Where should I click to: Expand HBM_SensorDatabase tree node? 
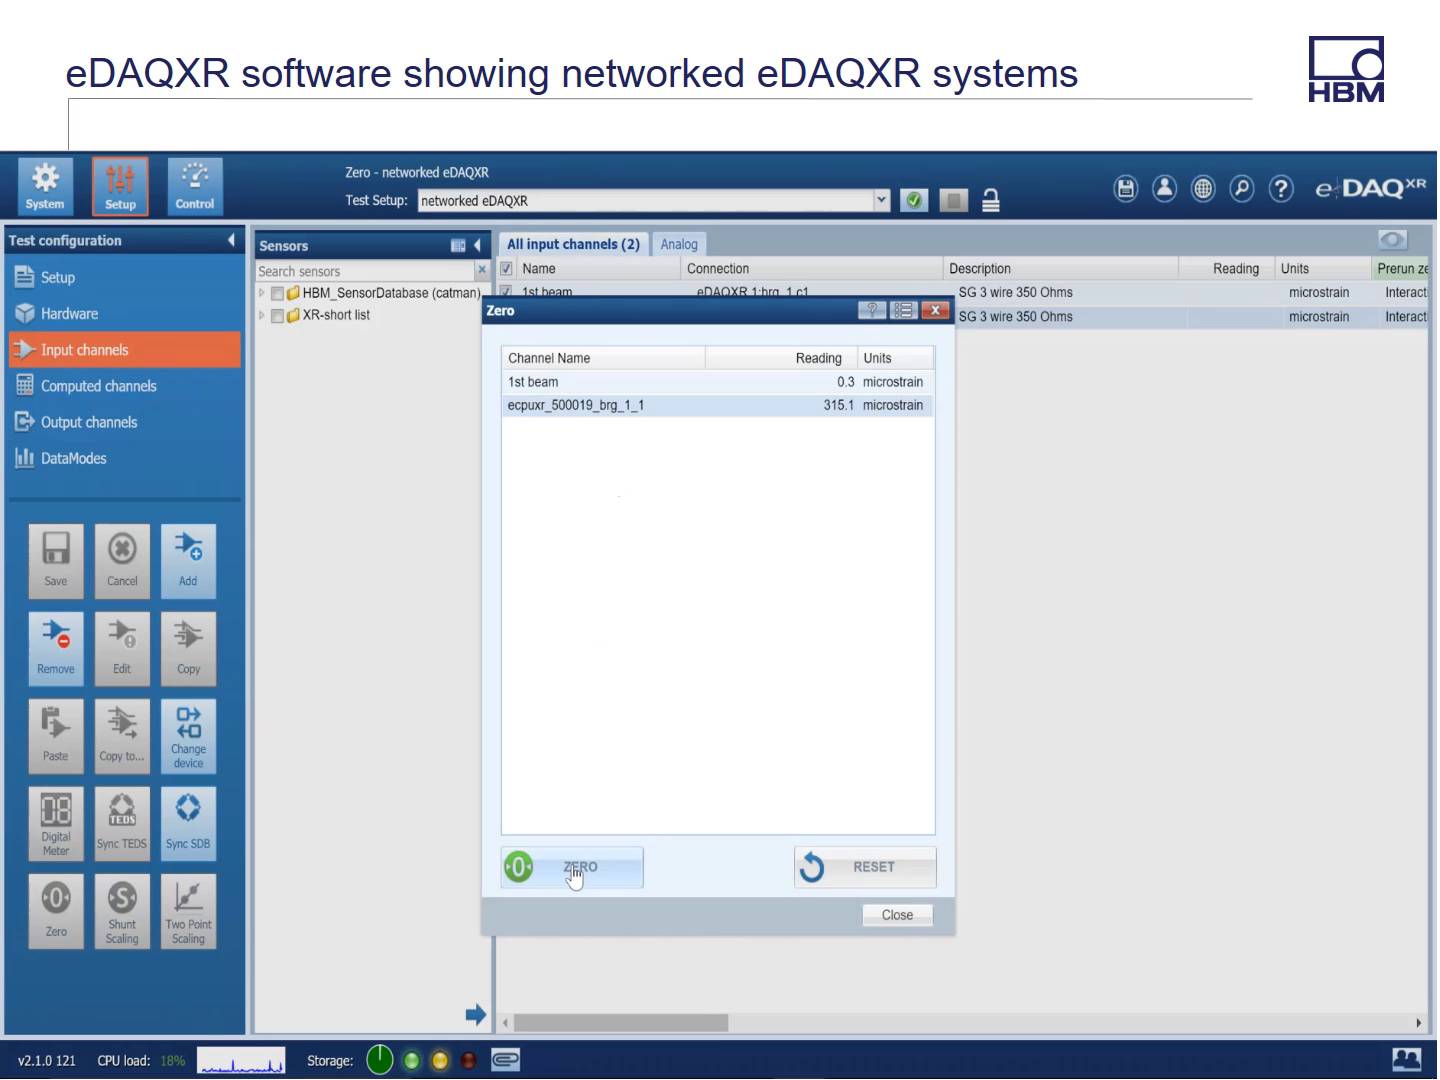(x=262, y=293)
